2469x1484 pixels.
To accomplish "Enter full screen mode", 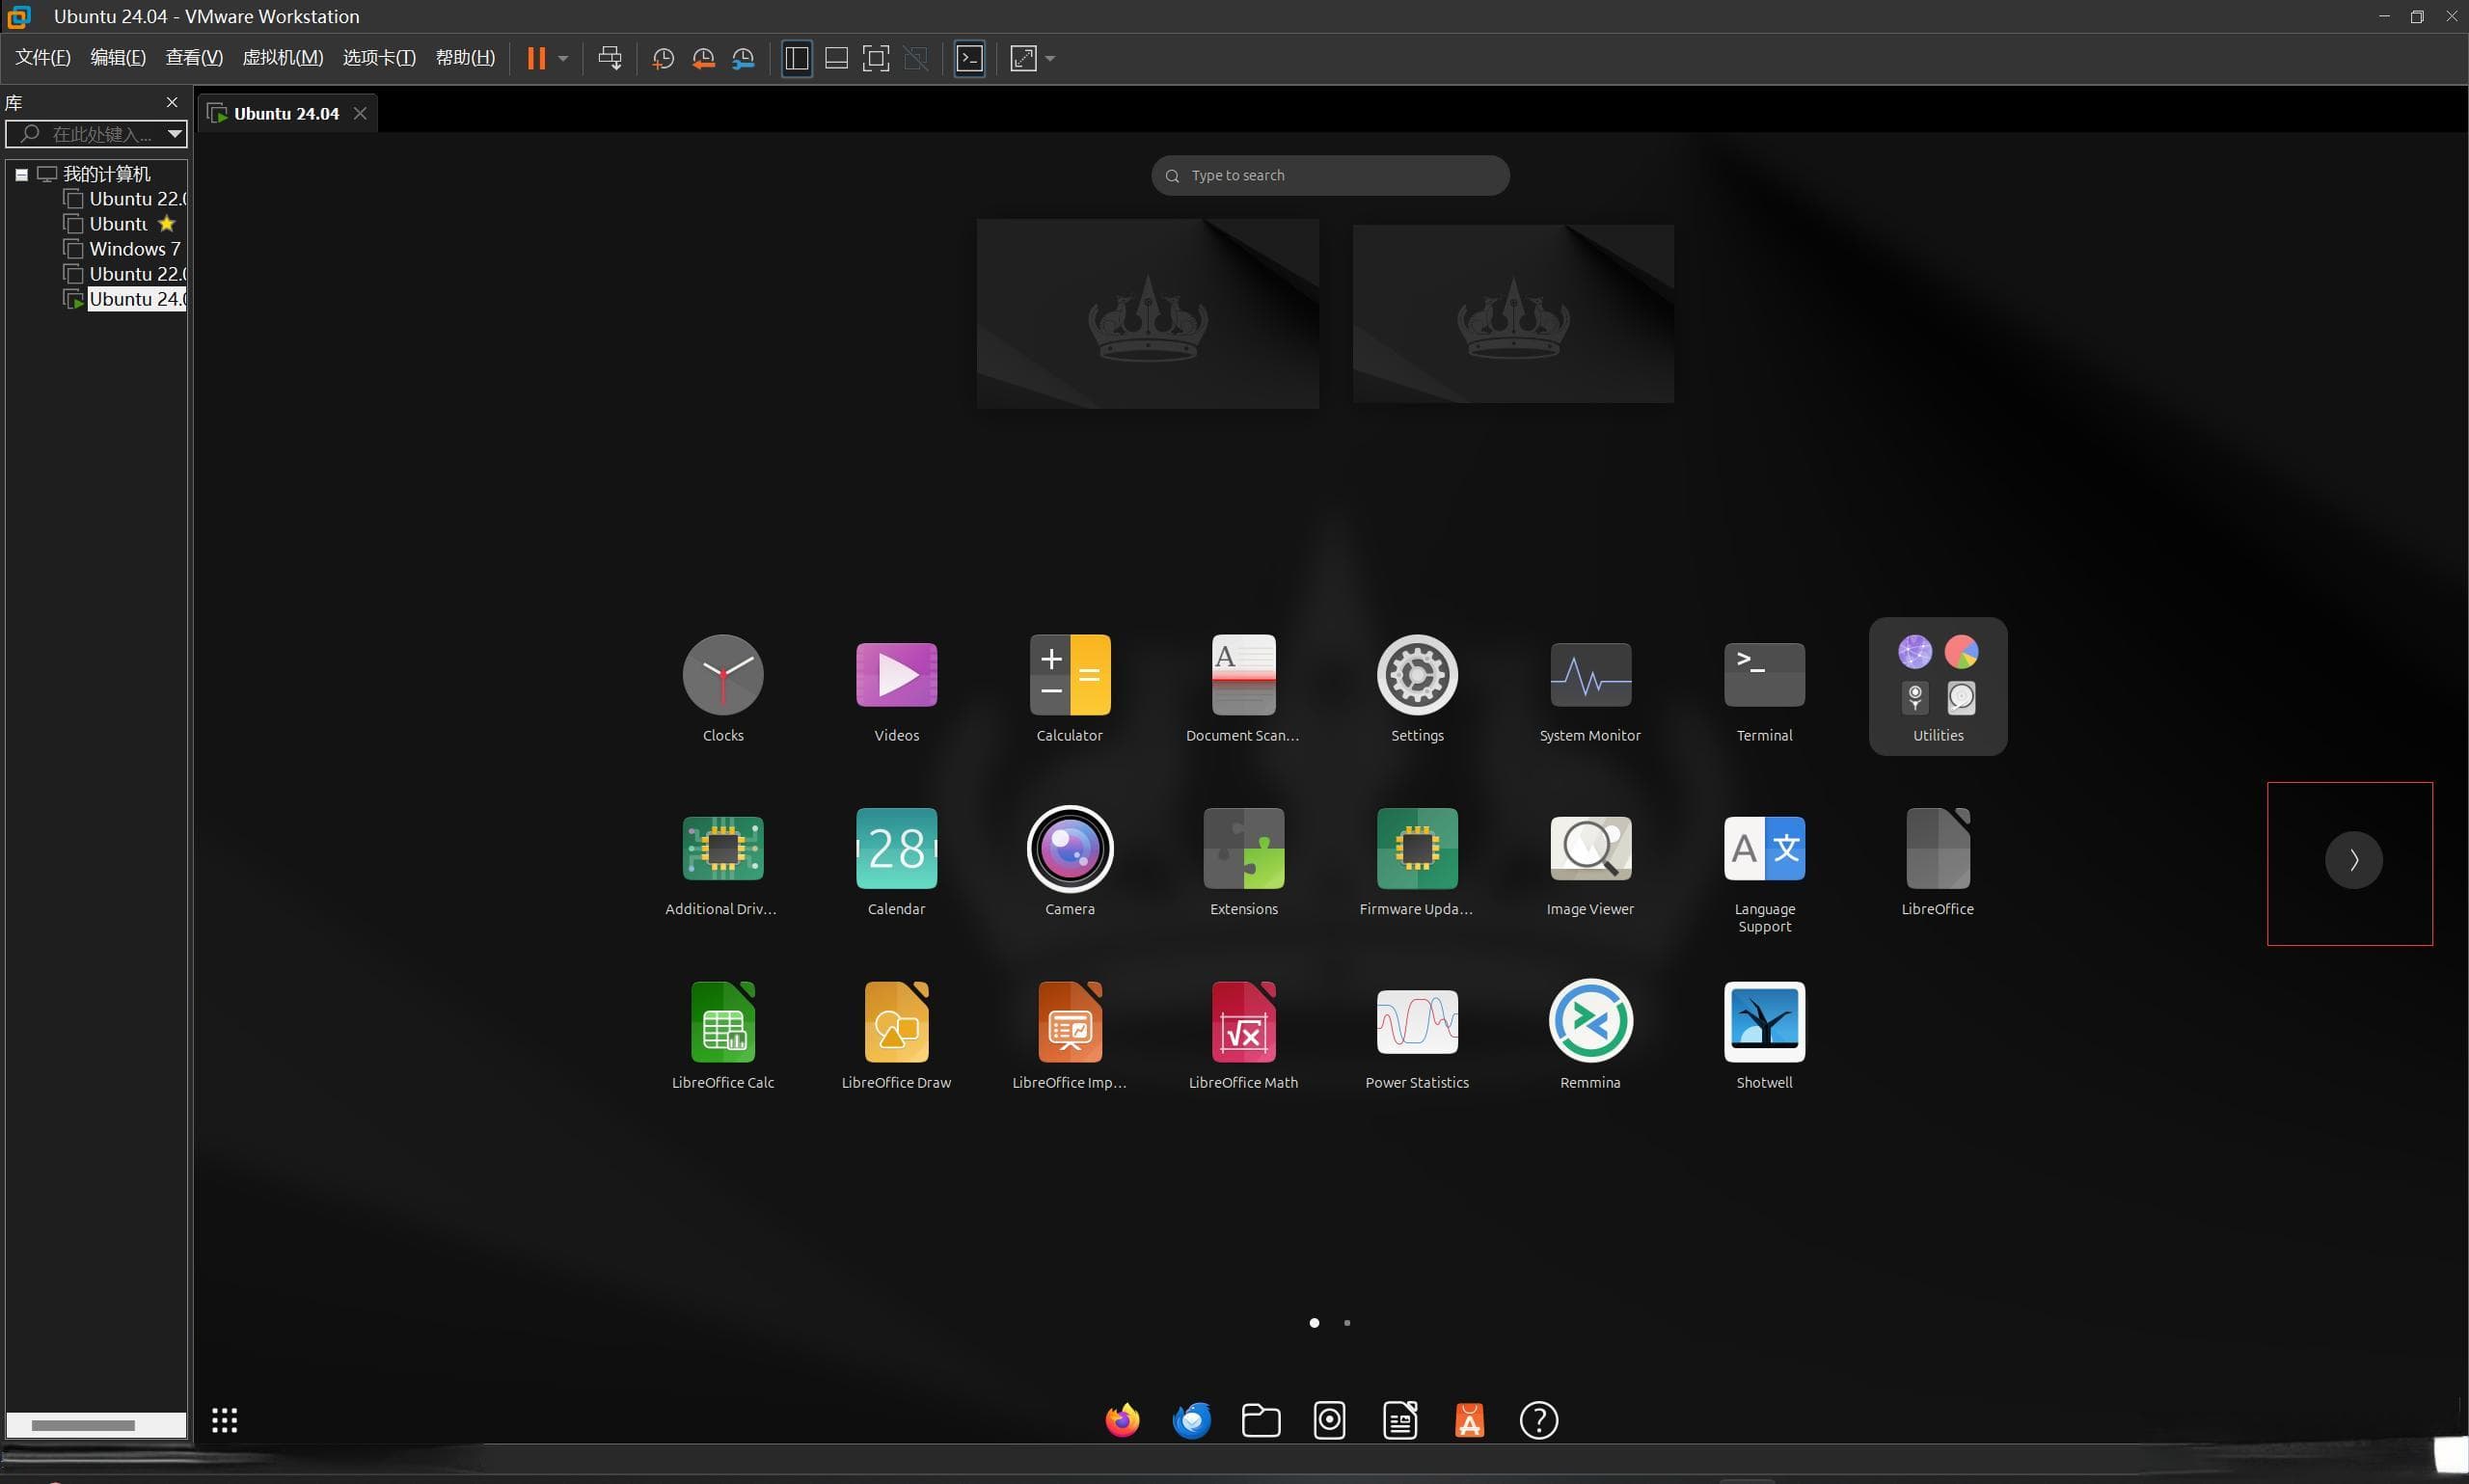I will (875, 58).
